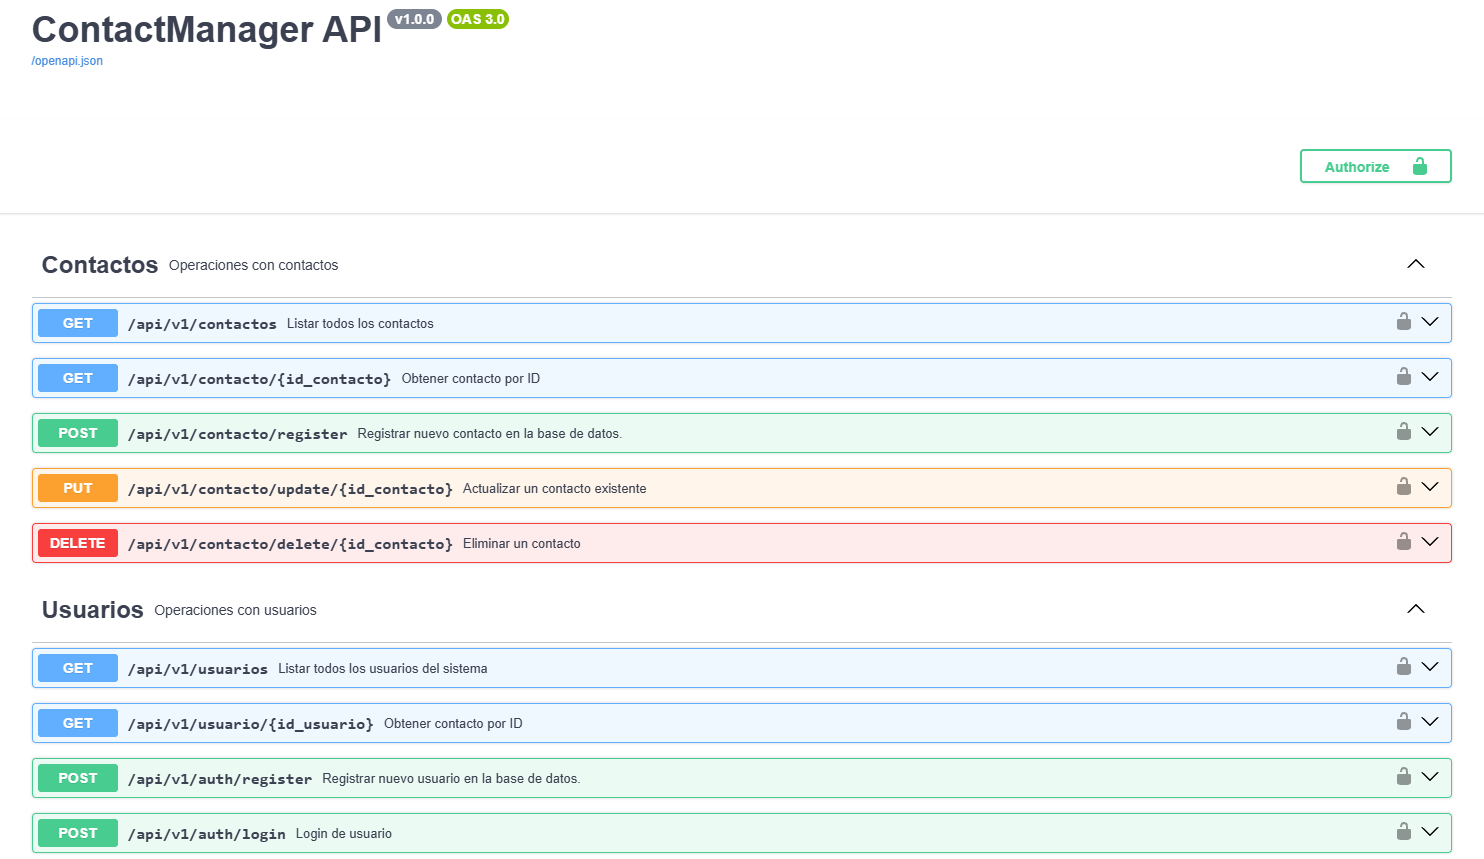Collapse the Contactos section with its chevron
The image size is (1484, 859).
pos(1415,264)
